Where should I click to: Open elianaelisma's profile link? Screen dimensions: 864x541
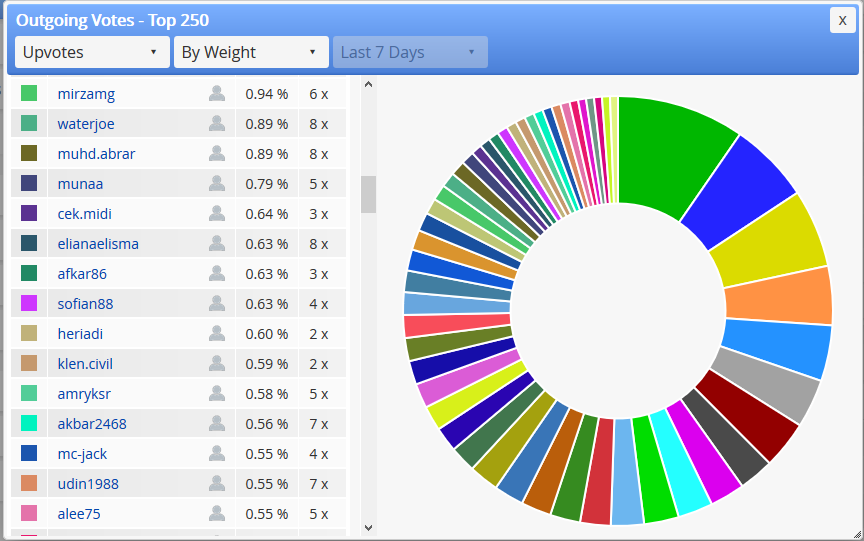click(98, 244)
